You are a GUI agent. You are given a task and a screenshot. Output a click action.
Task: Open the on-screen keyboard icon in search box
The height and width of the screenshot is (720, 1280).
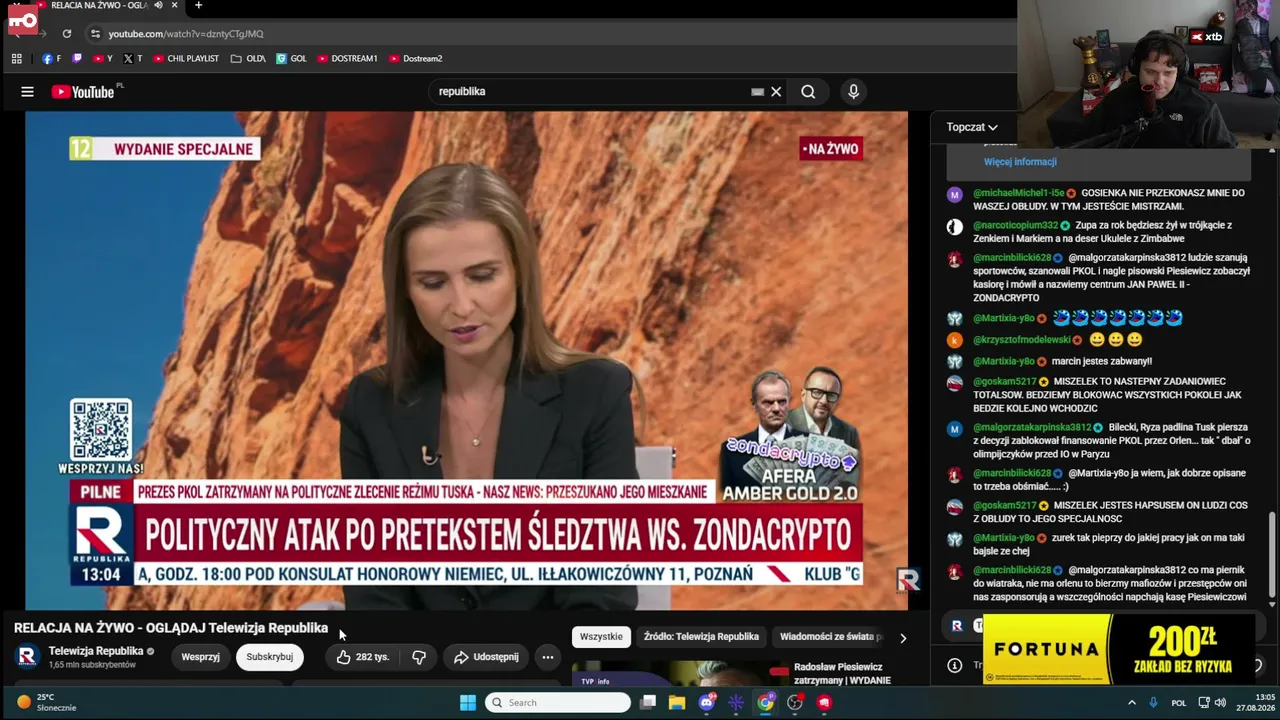click(x=757, y=92)
